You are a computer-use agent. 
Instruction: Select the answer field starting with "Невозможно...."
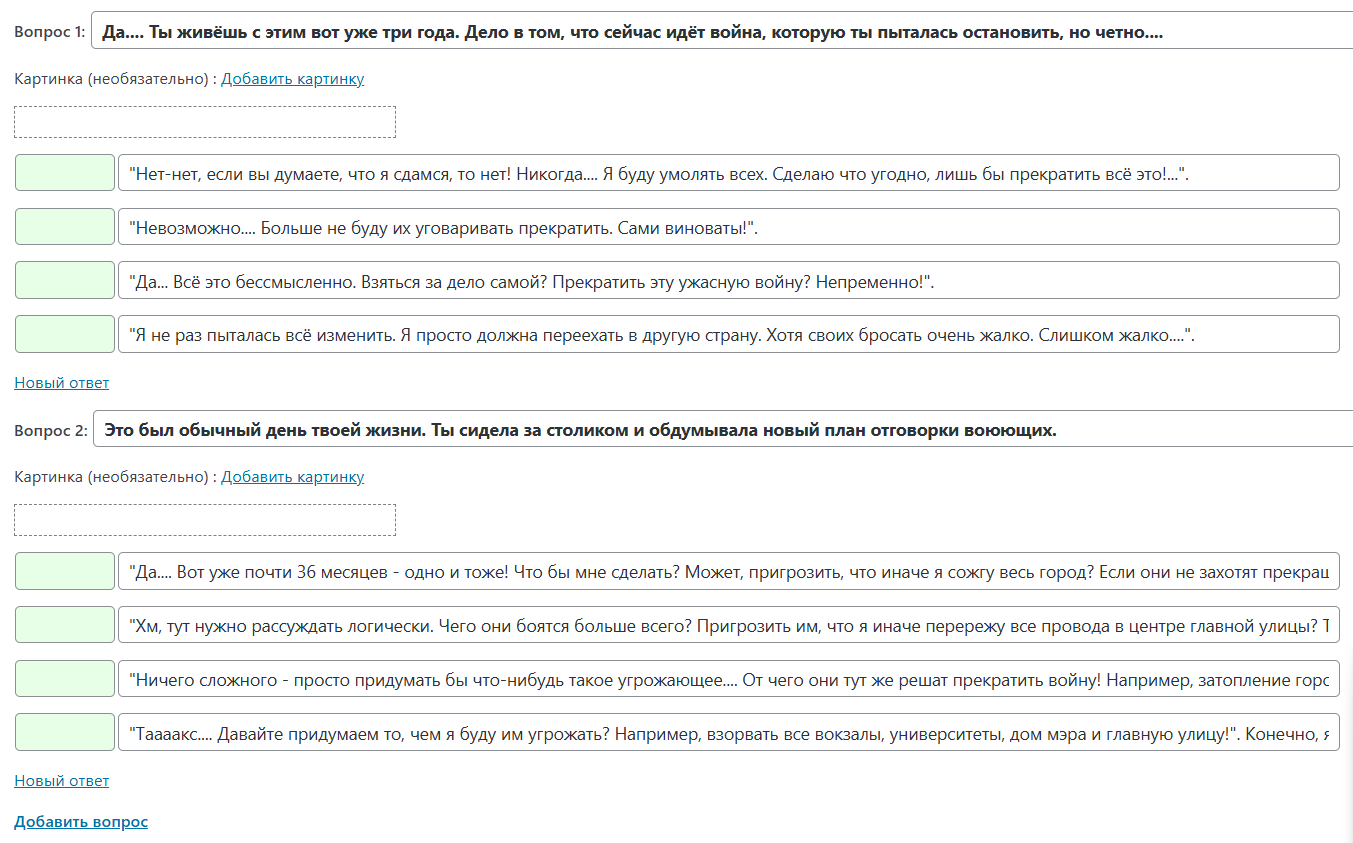point(728,227)
